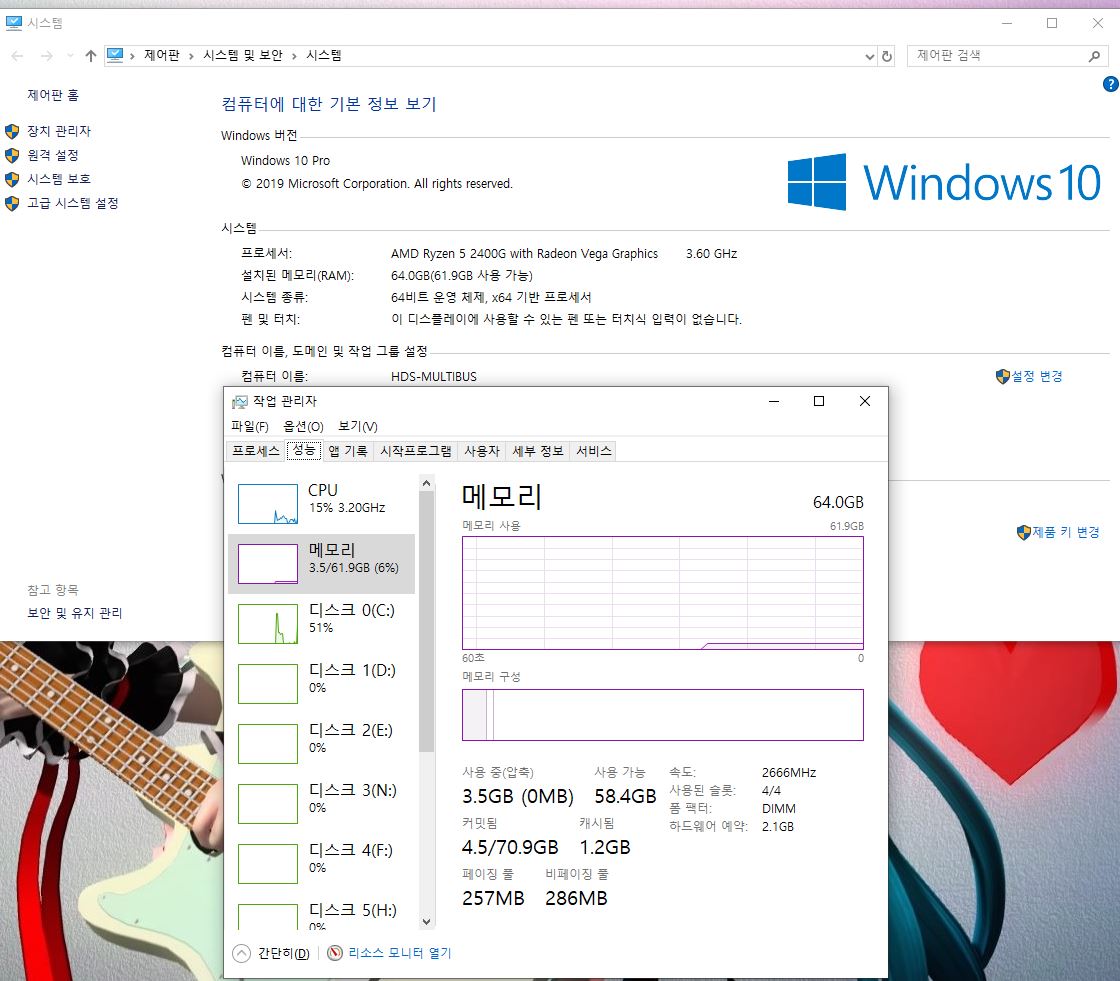Switch to 사용자 tab
This screenshot has height=981, width=1120.
[x=482, y=451]
